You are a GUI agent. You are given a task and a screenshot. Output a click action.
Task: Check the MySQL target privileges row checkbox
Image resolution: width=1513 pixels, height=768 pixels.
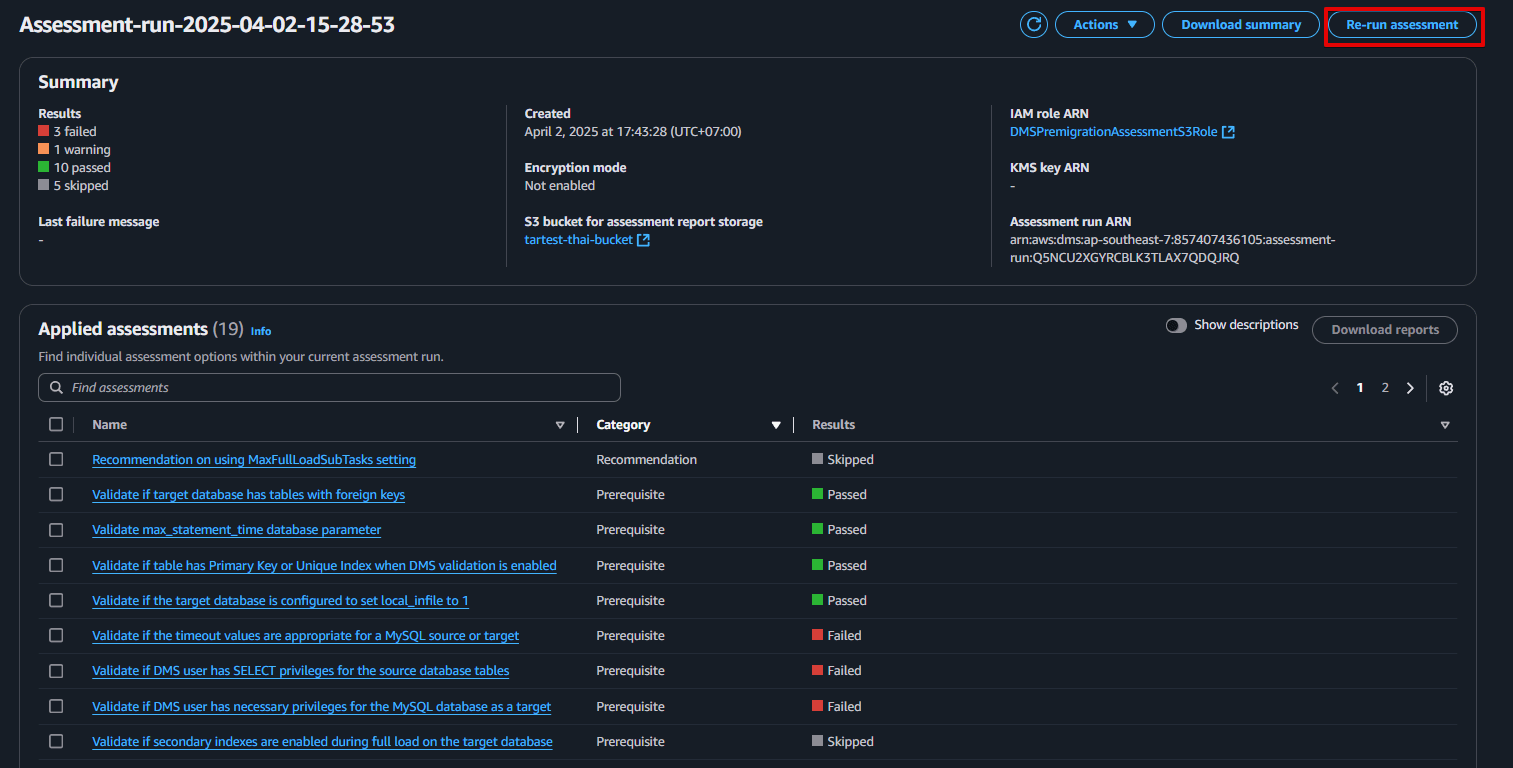pyautogui.click(x=56, y=706)
